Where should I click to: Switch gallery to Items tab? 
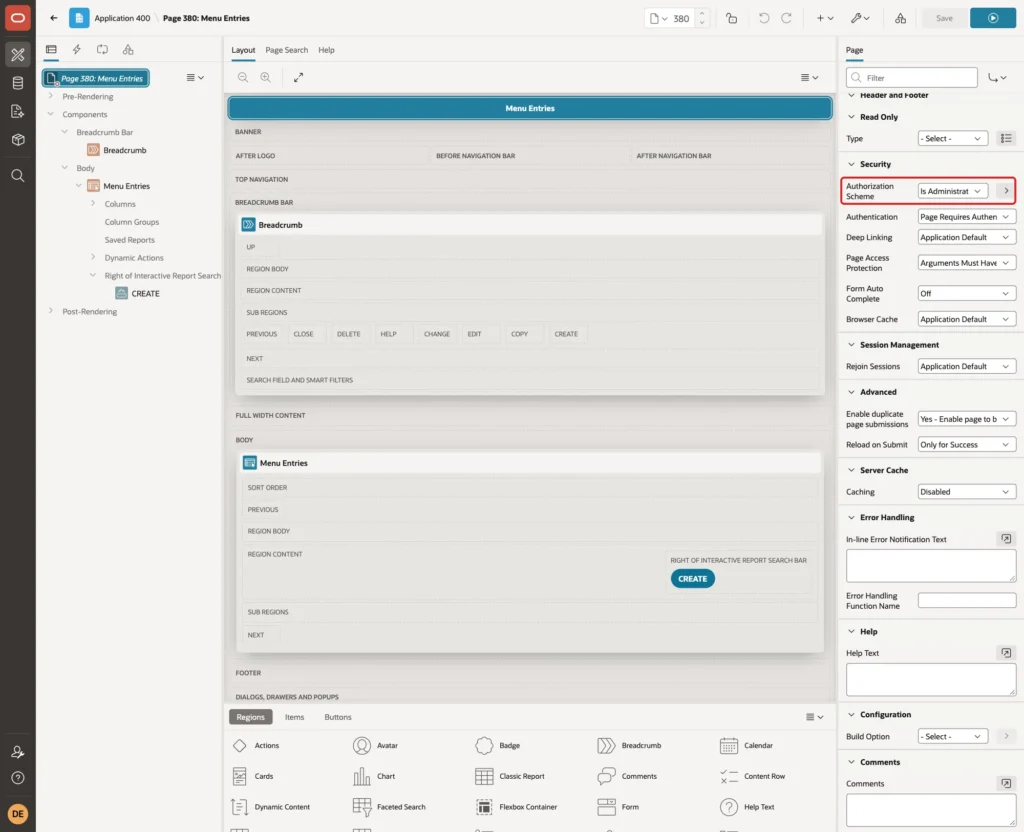click(x=295, y=717)
